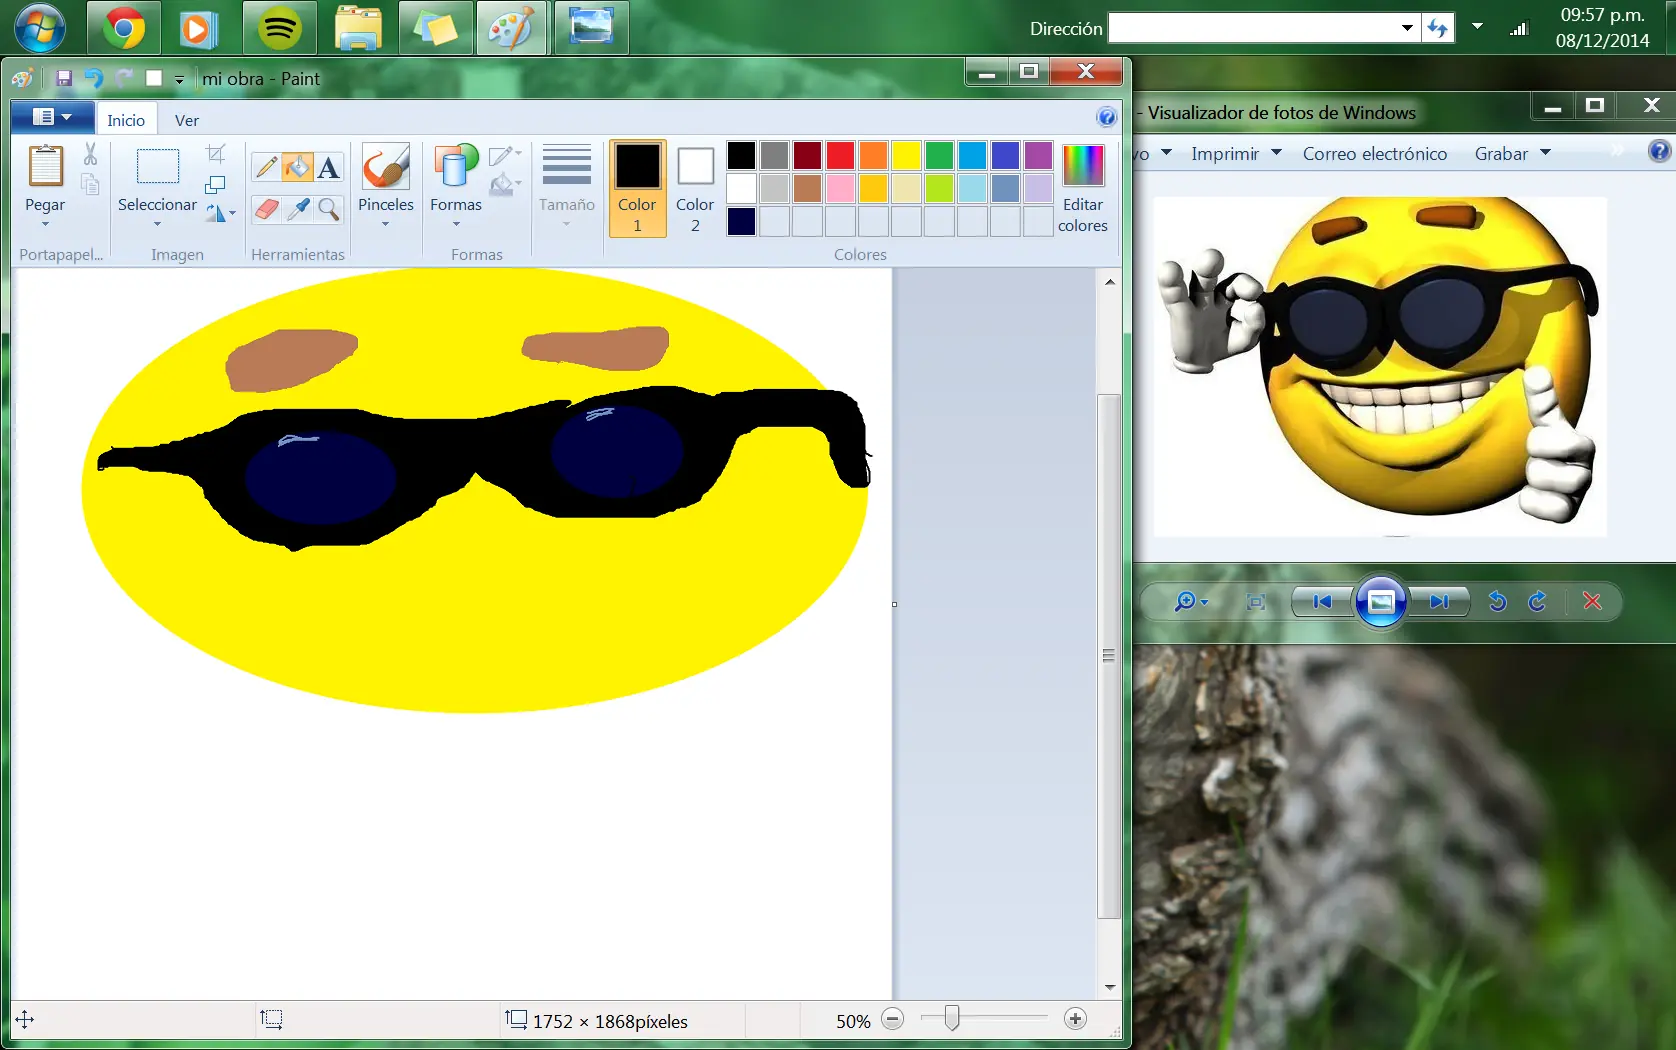
Task: Open Google Chrome from the taskbar
Action: click(x=124, y=27)
